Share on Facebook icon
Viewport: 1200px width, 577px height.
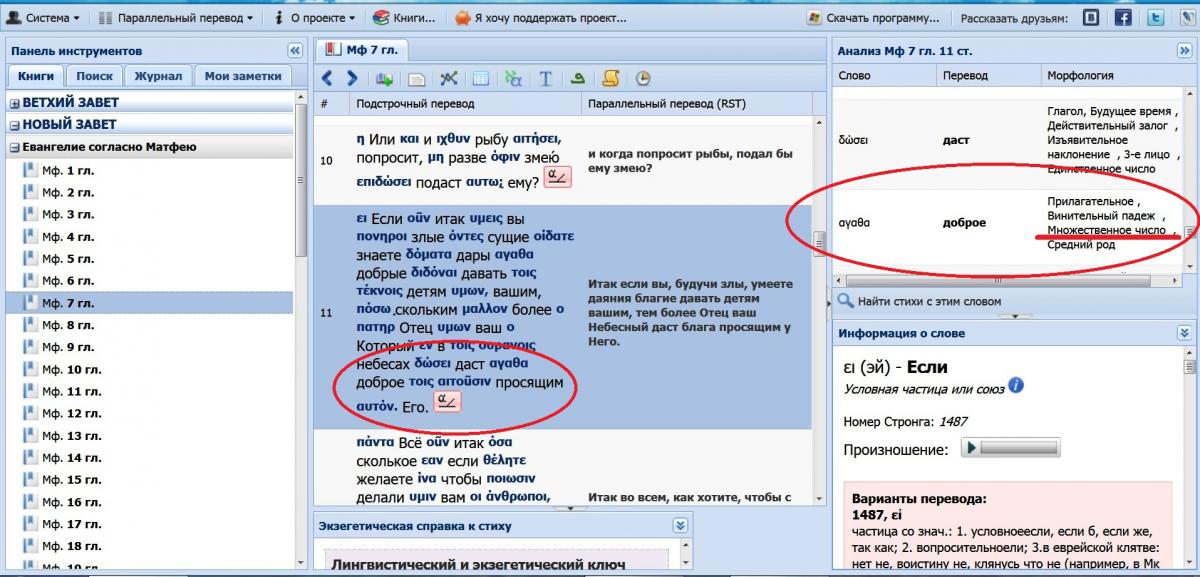pos(1124,17)
